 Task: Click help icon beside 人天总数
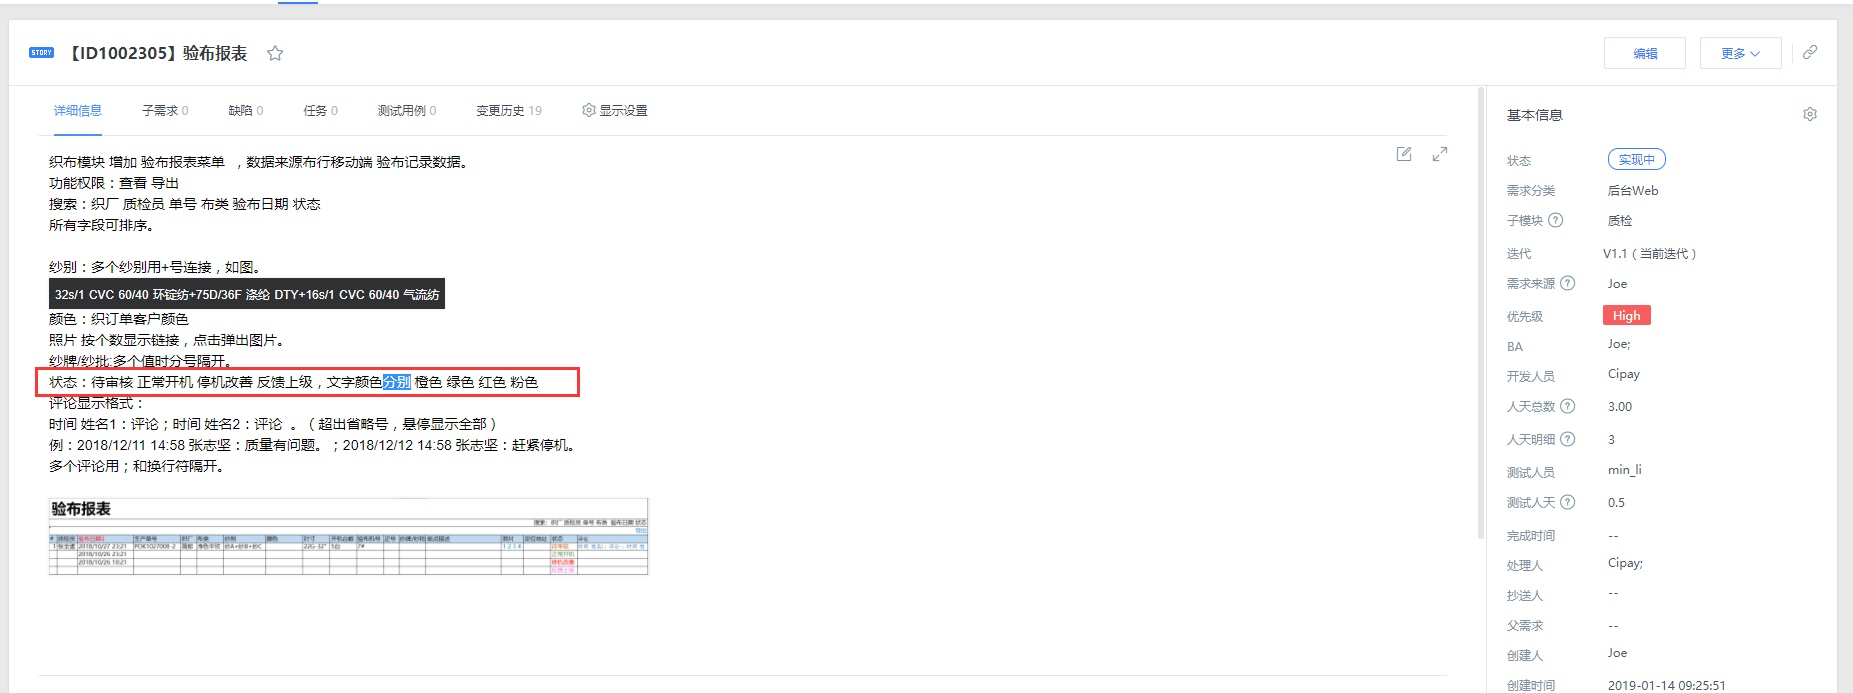click(x=1568, y=406)
